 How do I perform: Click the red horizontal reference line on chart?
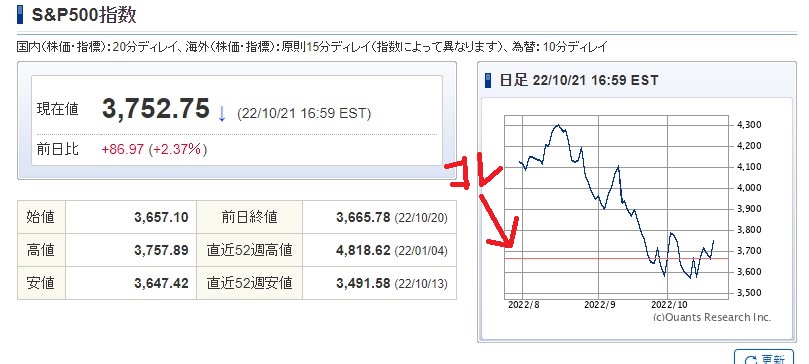tap(617, 258)
